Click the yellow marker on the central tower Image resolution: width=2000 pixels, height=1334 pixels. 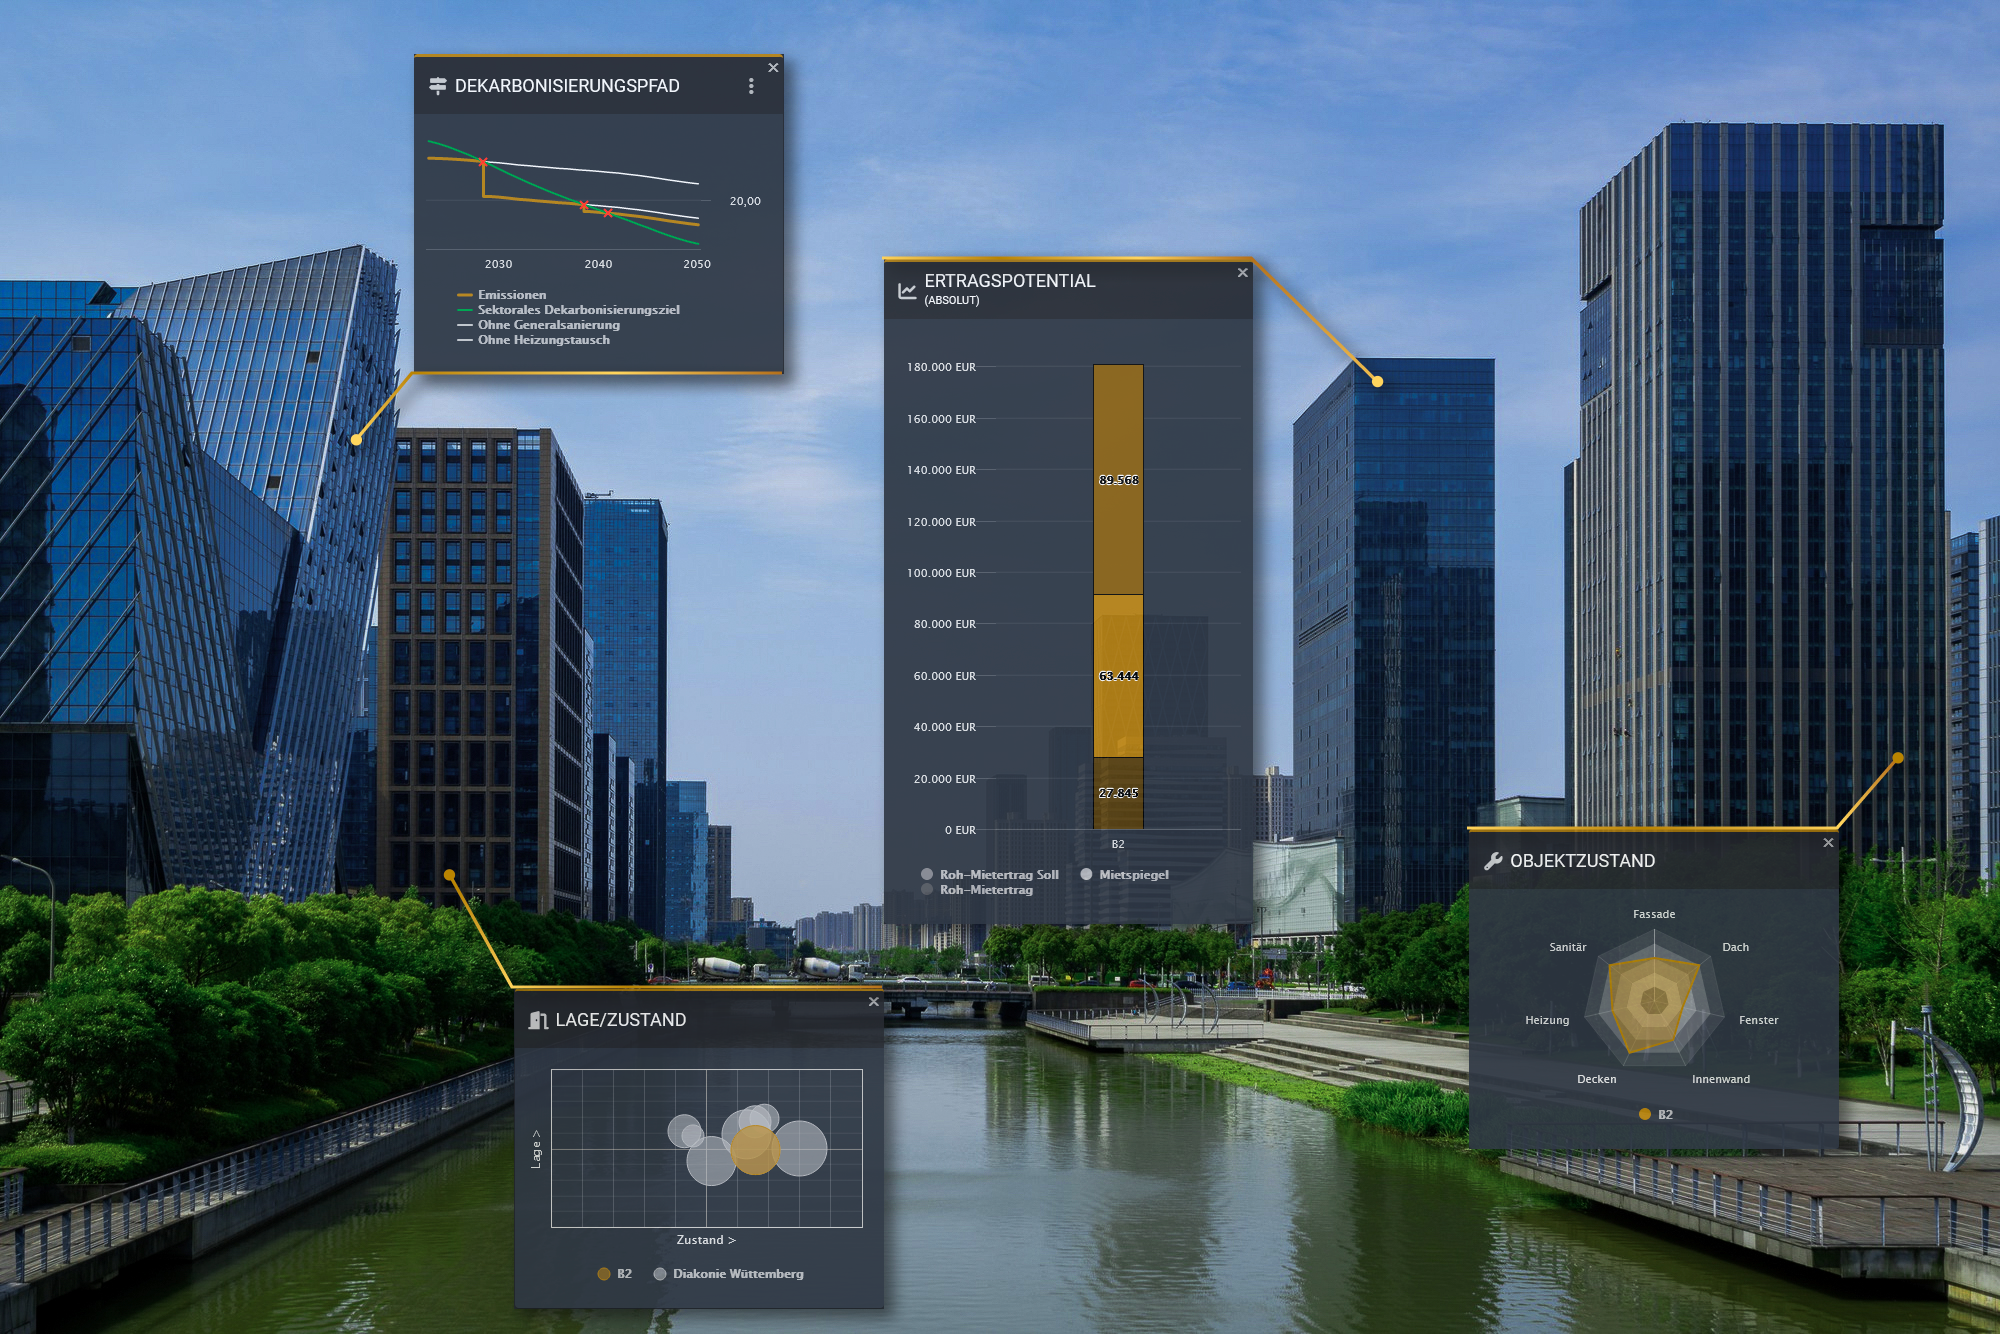pos(1378,380)
